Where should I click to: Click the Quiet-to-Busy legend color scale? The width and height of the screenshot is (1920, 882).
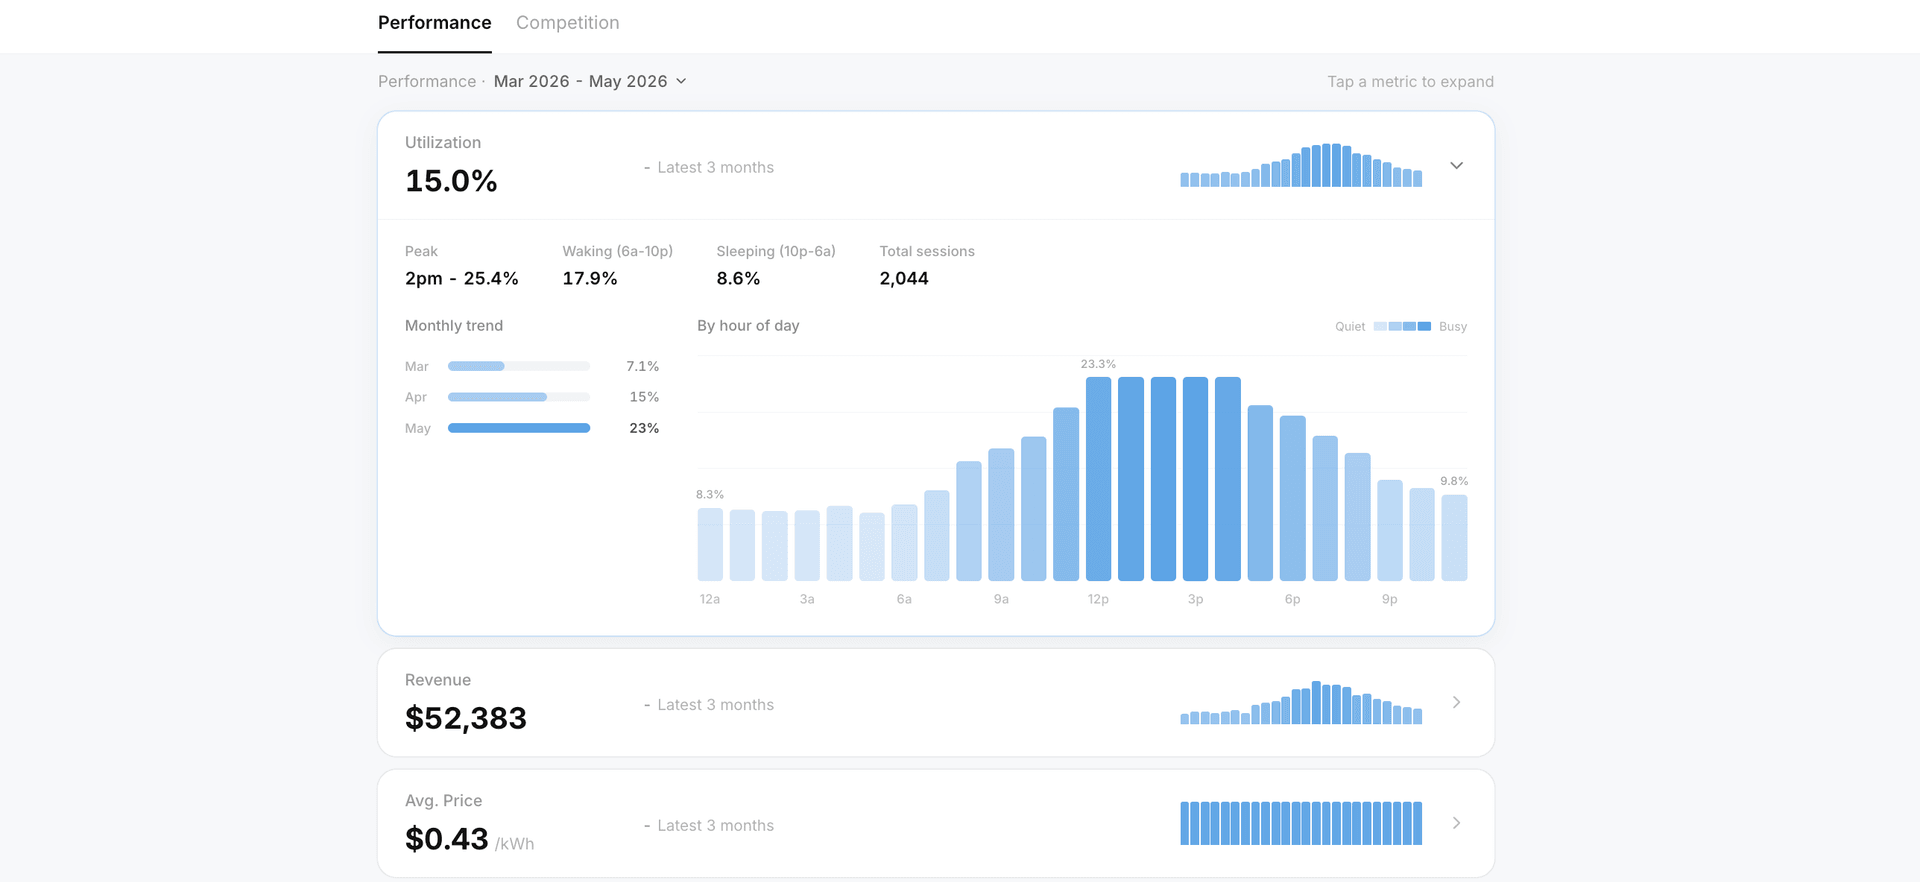[1402, 326]
